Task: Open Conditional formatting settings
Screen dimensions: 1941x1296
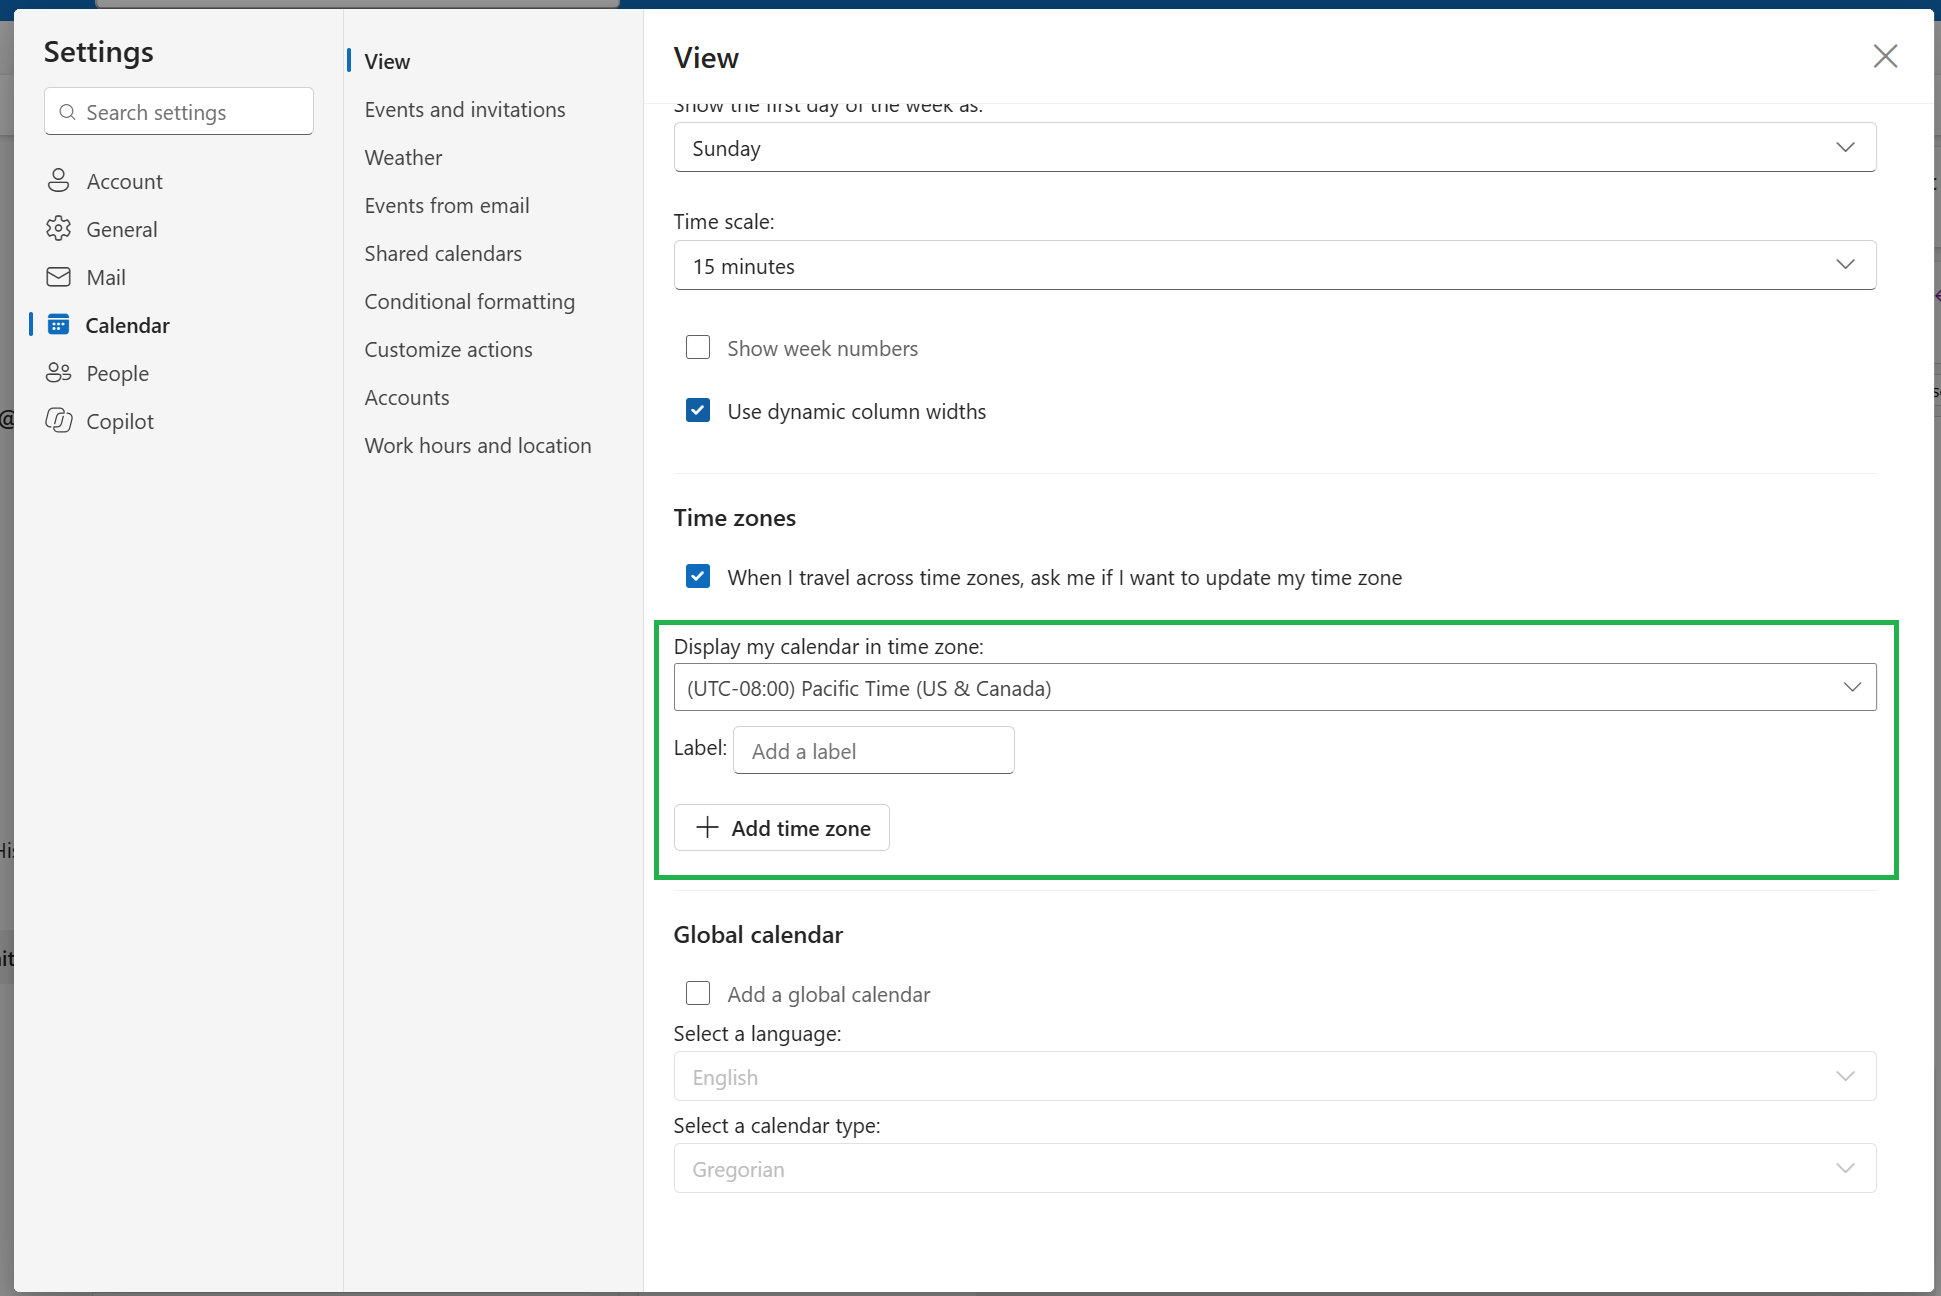Action: (x=470, y=301)
